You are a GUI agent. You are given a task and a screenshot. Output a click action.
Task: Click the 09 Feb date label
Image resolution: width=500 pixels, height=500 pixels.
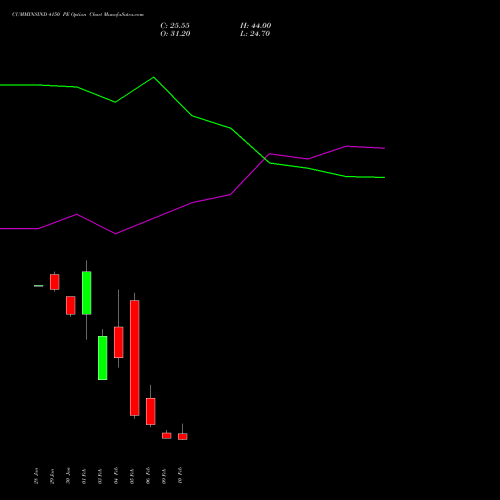(x=164, y=476)
